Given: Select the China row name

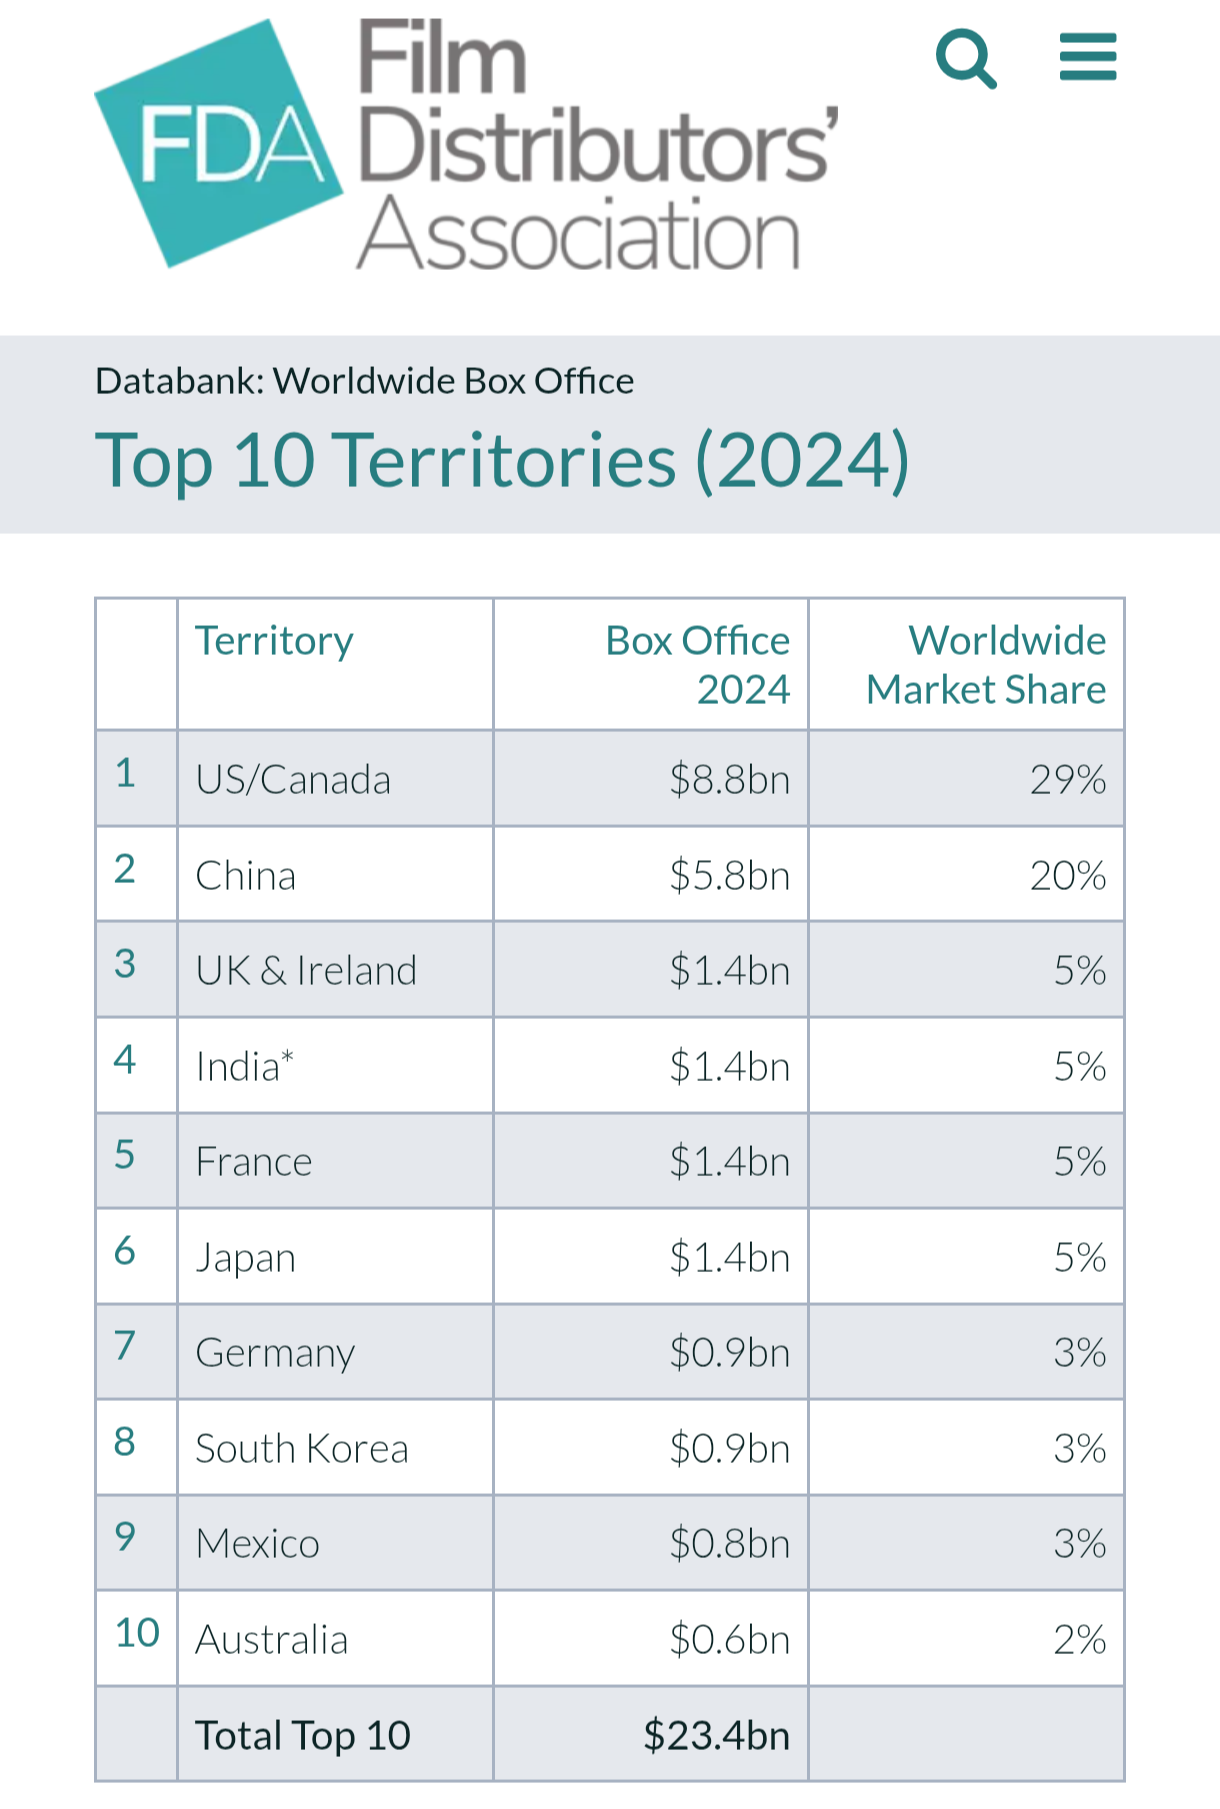Looking at the screenshot, I should pos(246,876).
